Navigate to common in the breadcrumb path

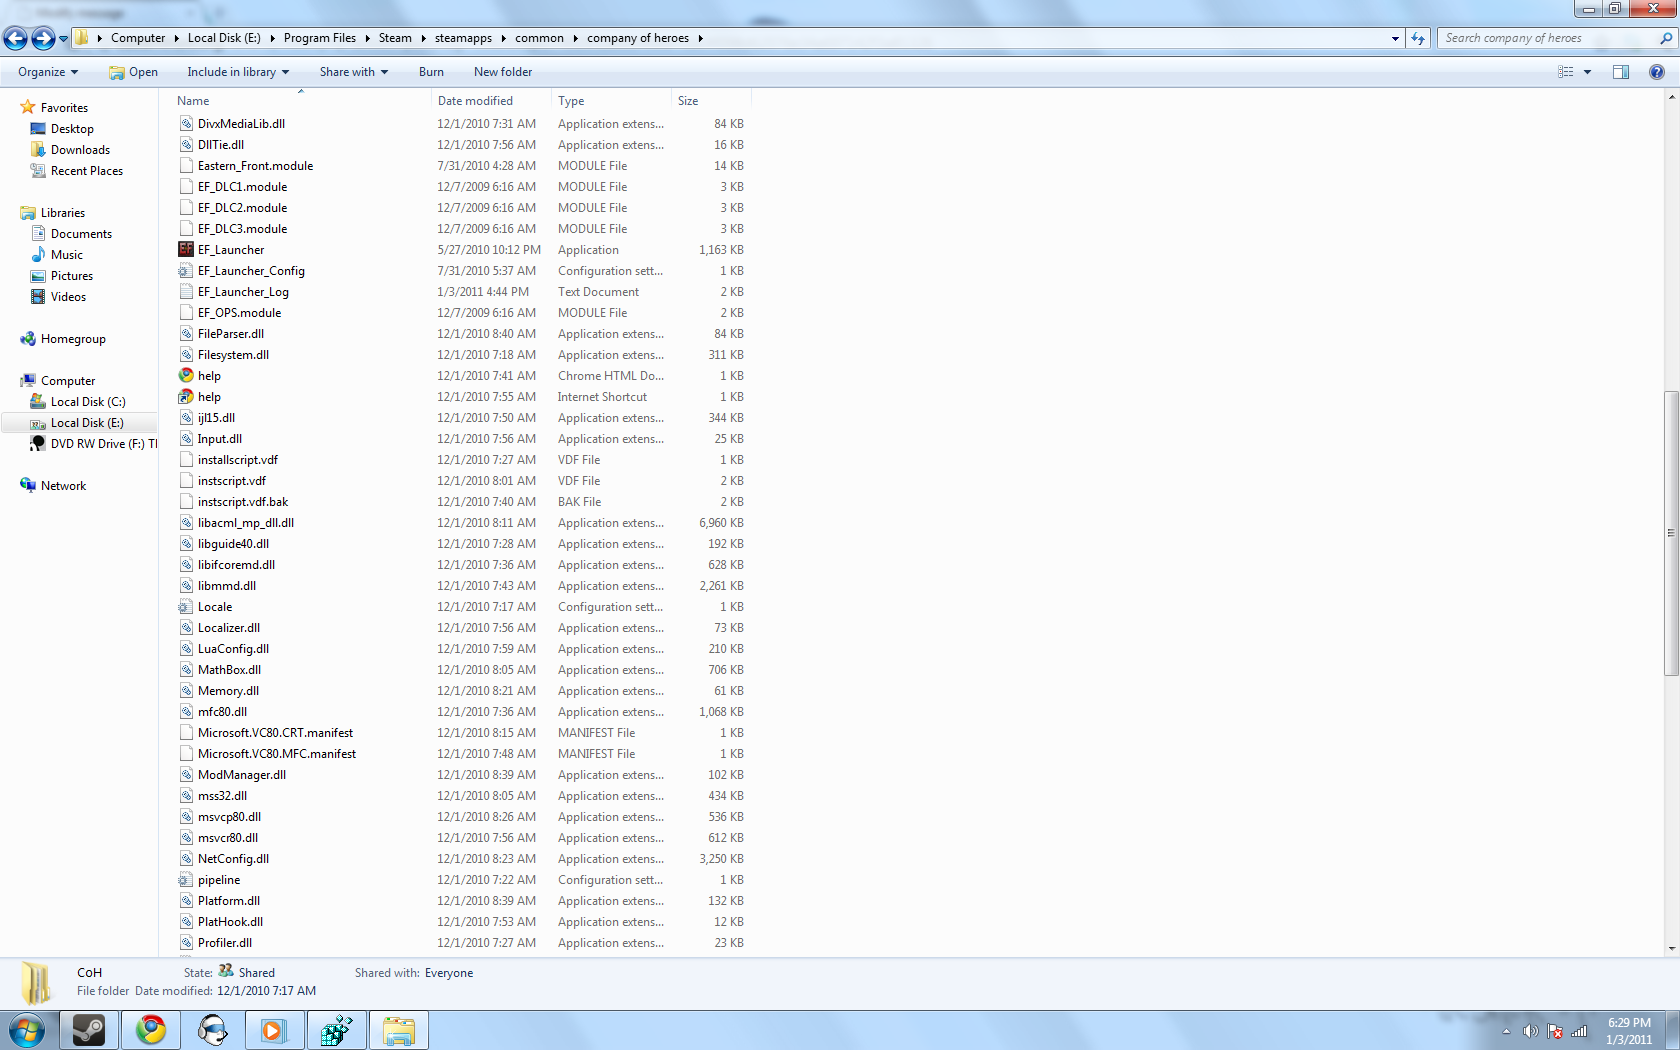(x=539, y=38)
